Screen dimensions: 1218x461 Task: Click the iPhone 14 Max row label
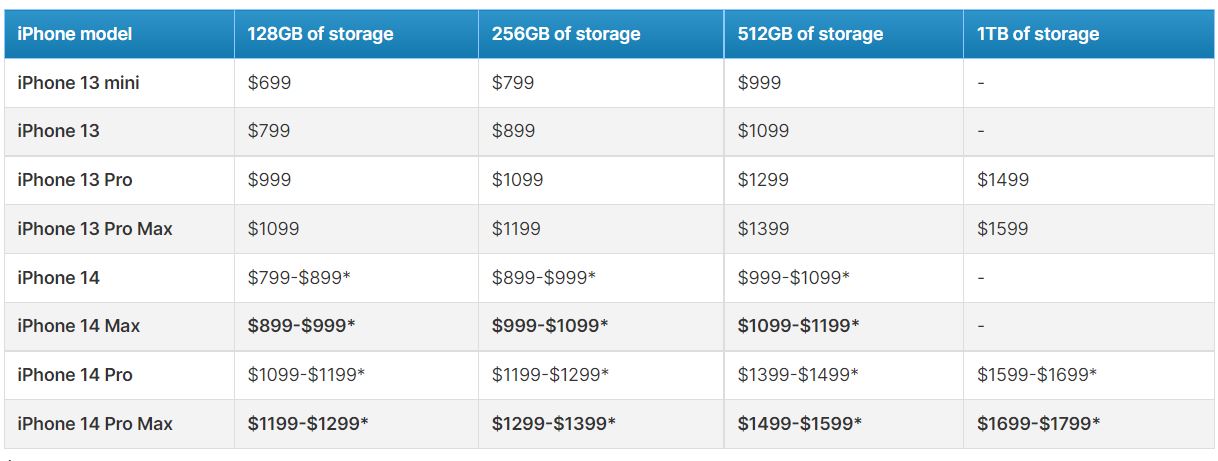(x=78, y=326)
